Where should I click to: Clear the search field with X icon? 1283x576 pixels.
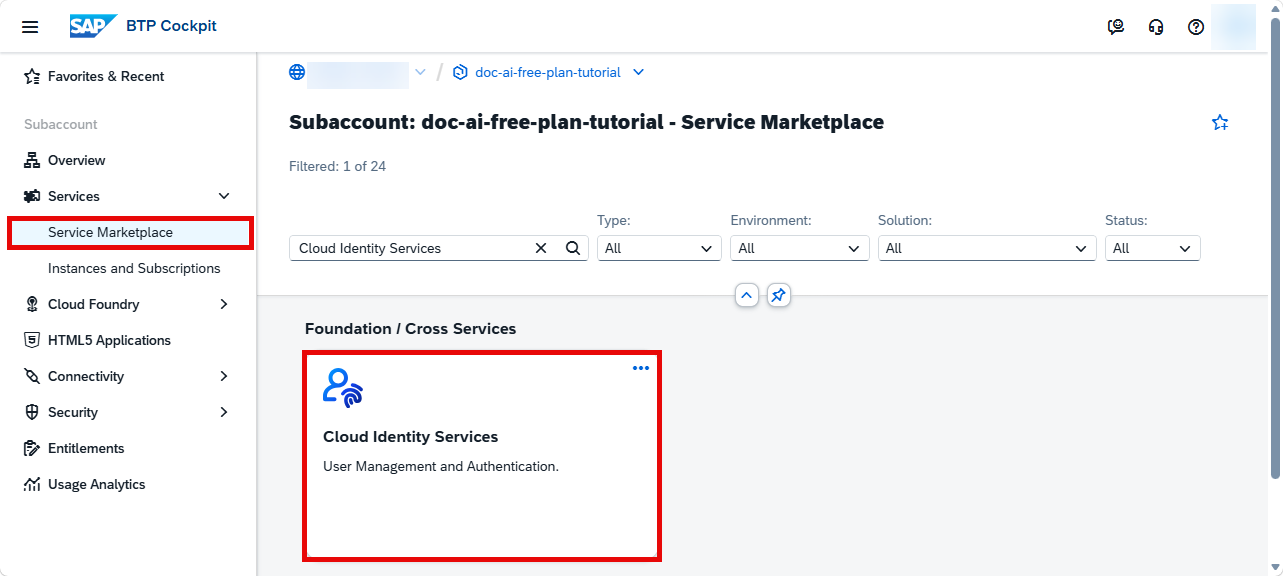[541, 248]
